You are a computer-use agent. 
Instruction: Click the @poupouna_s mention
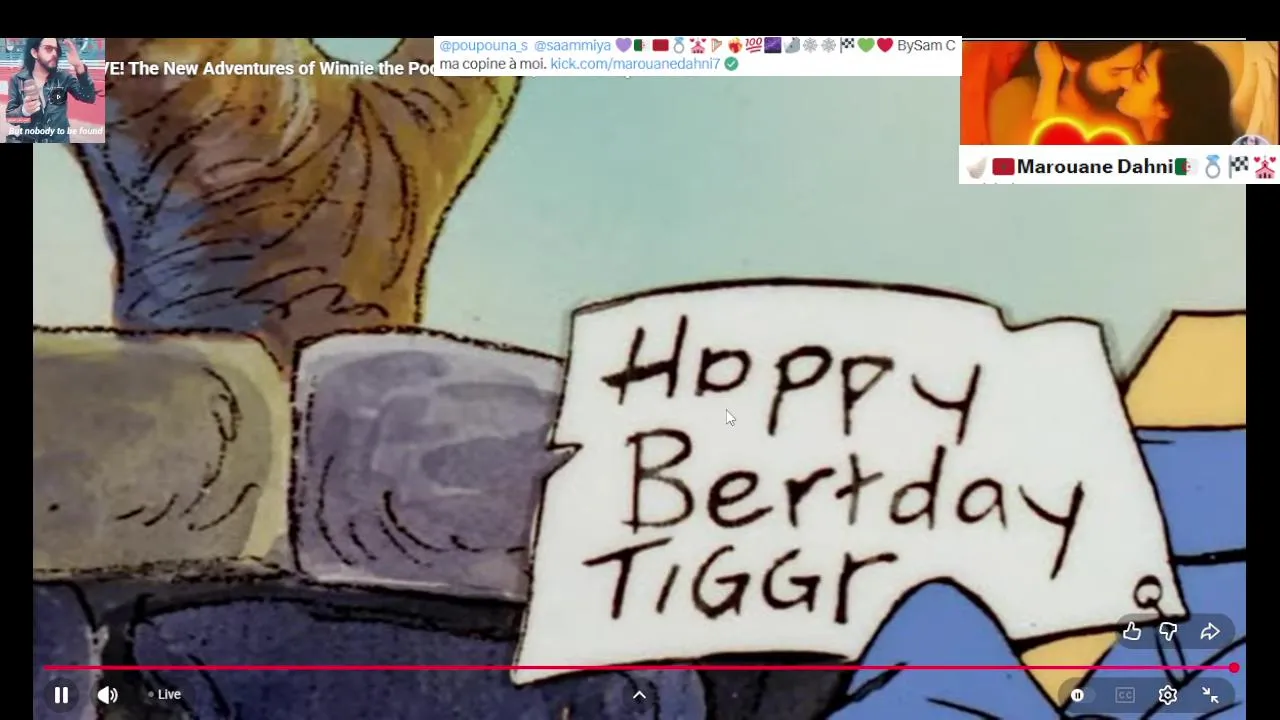click(x=483, y=45)
